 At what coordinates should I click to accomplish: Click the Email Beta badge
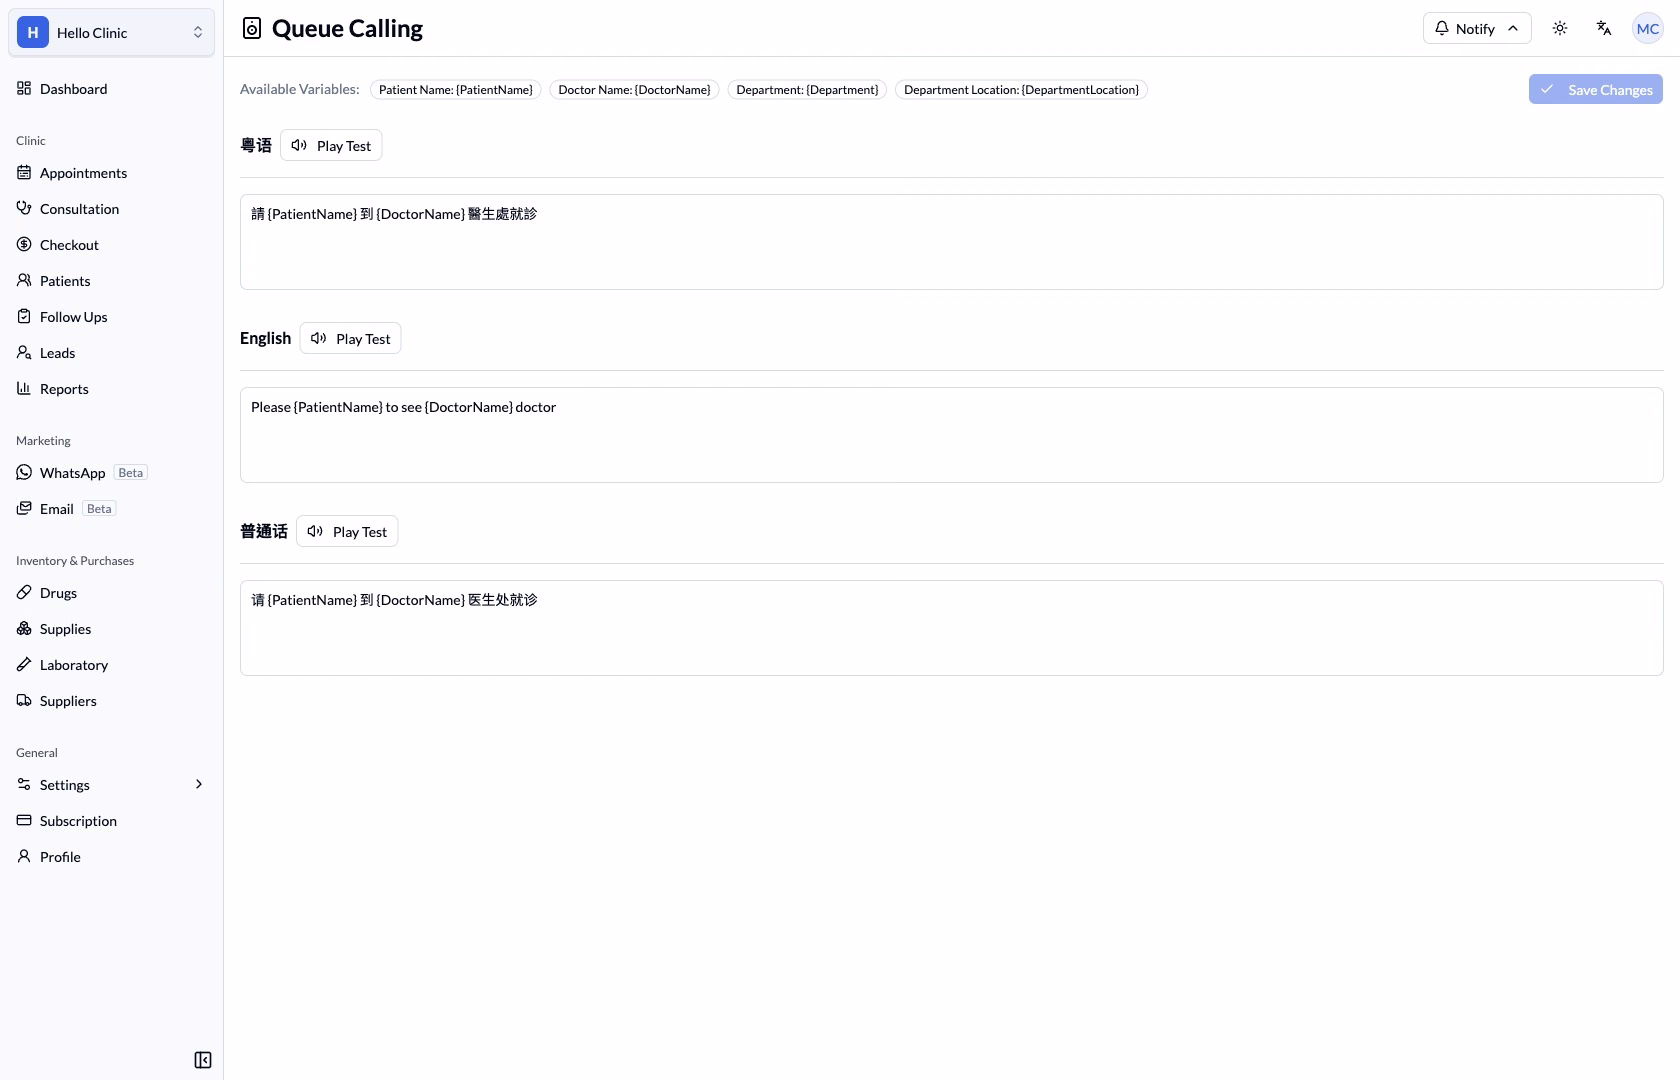[99, 508]
